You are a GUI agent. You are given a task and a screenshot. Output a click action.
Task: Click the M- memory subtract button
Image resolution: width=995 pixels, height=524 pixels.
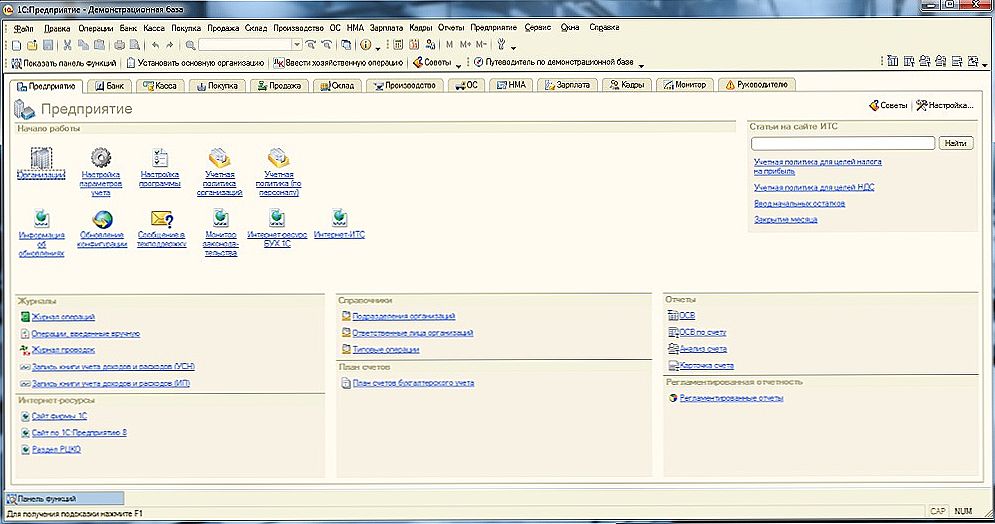point(481,45)
